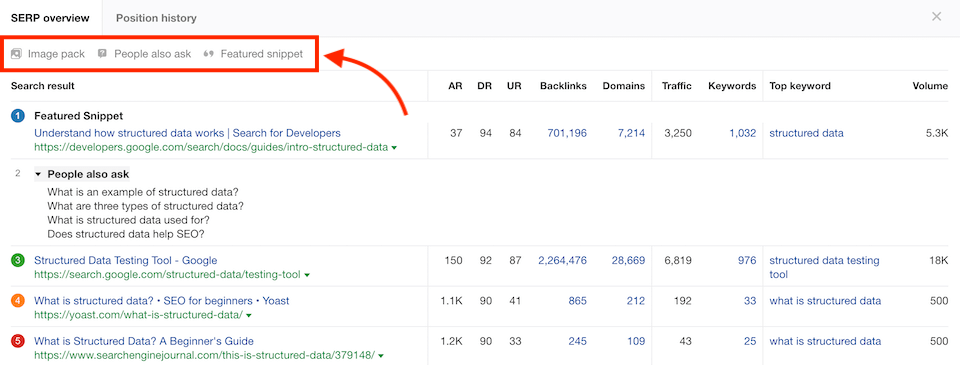Click the Image pack icon
The image size is (960, 365).
coord(17,54)
